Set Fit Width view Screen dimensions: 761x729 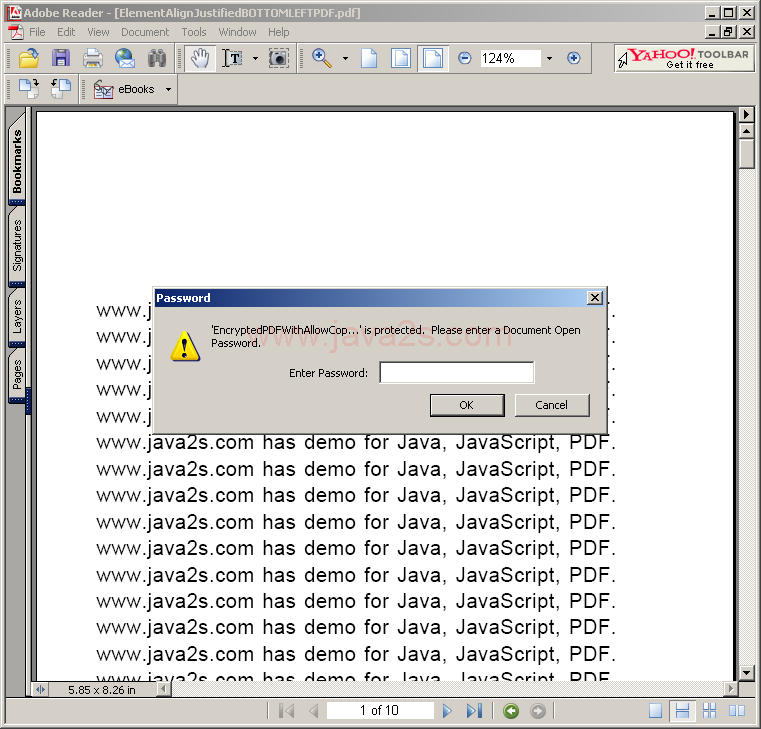tap(432, 58)
